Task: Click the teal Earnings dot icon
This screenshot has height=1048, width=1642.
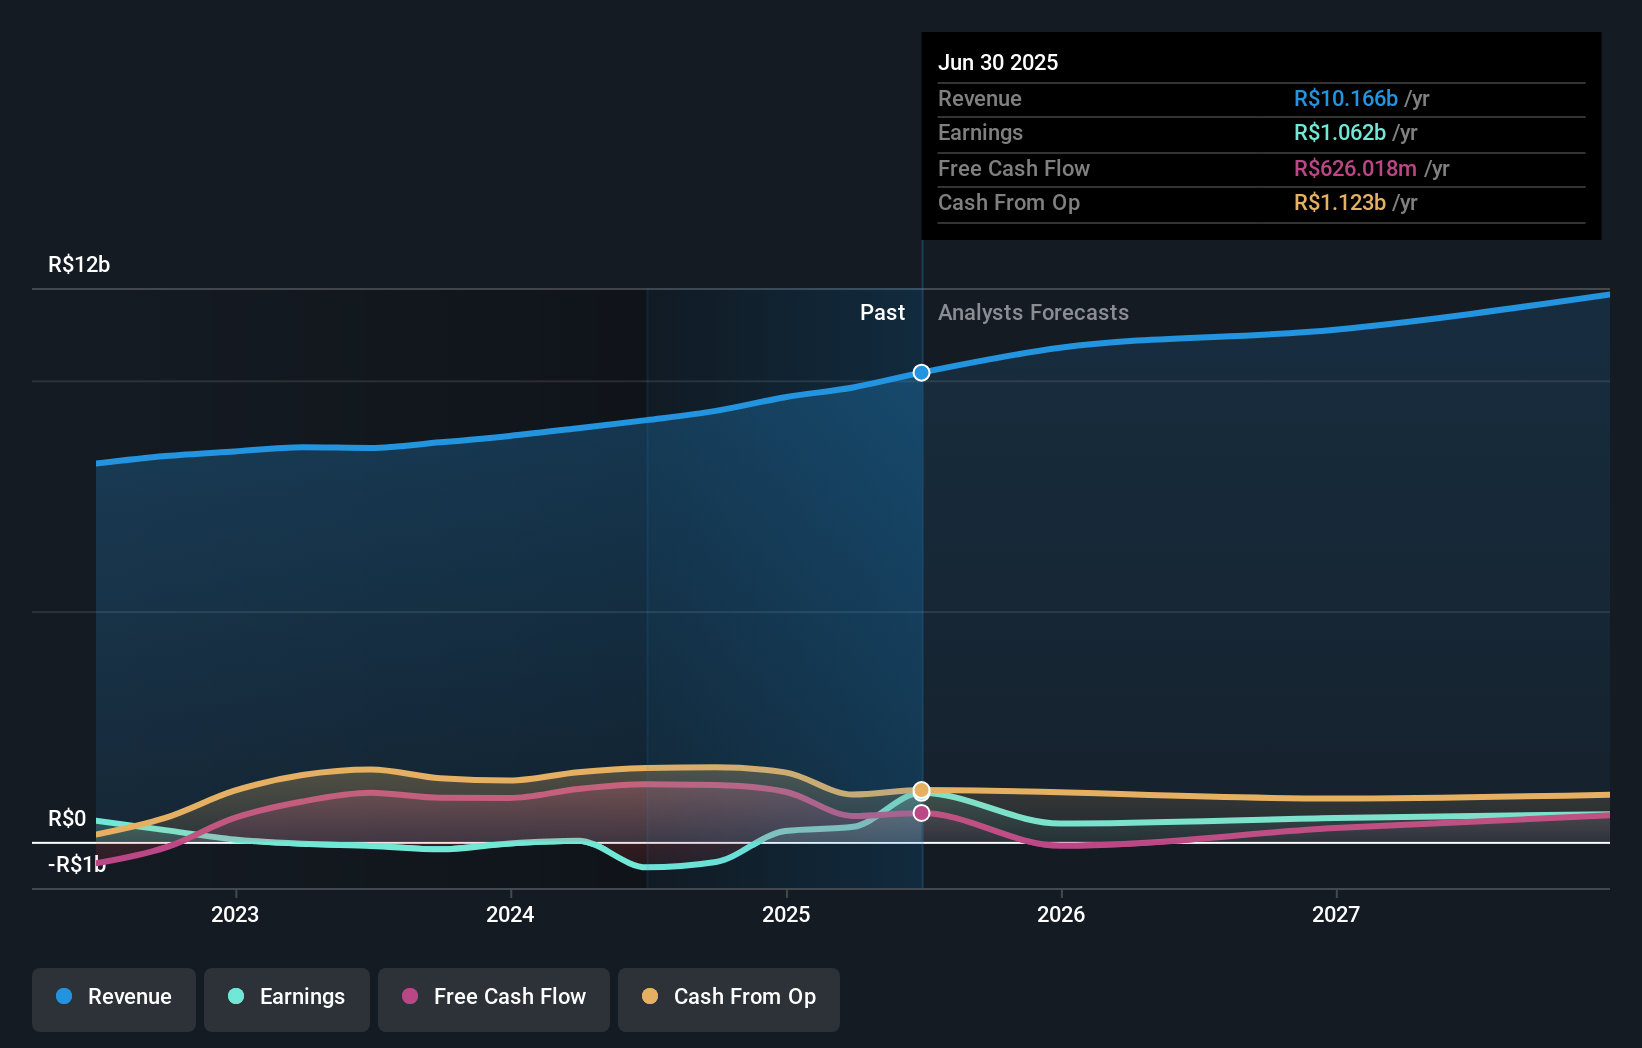Action: [x=235, y=997]
